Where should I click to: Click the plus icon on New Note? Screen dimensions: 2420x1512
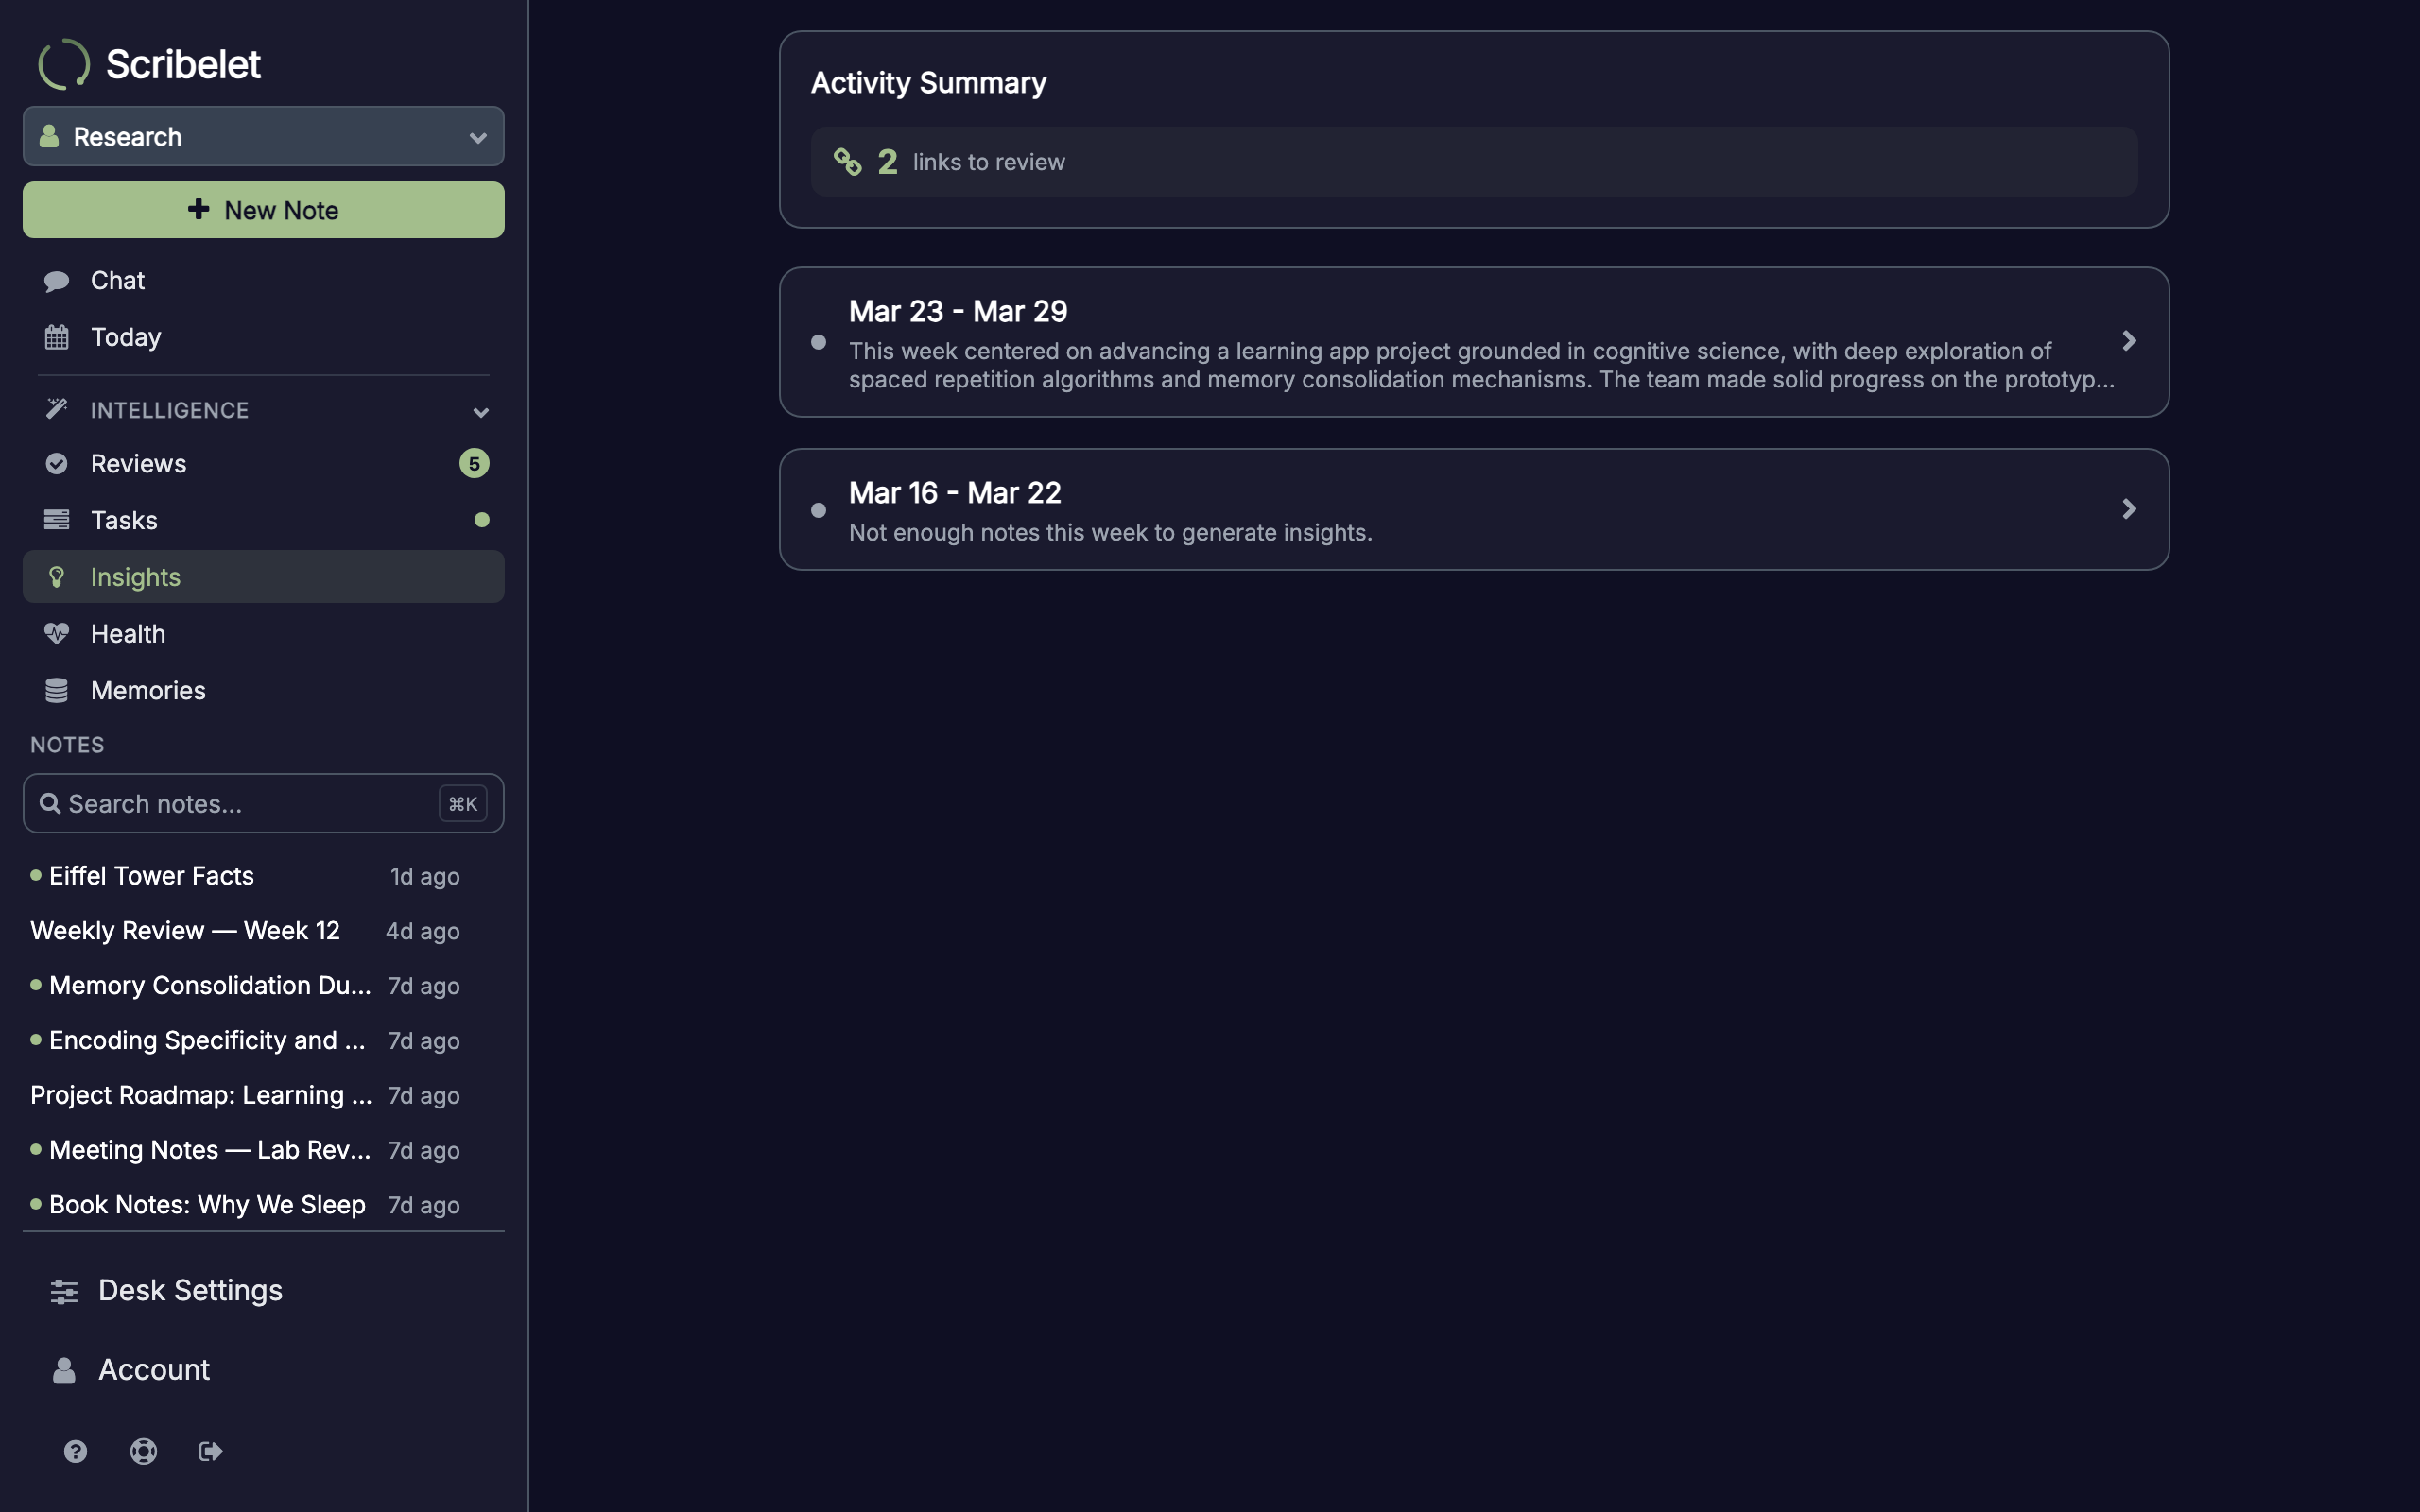coord(199,209)
